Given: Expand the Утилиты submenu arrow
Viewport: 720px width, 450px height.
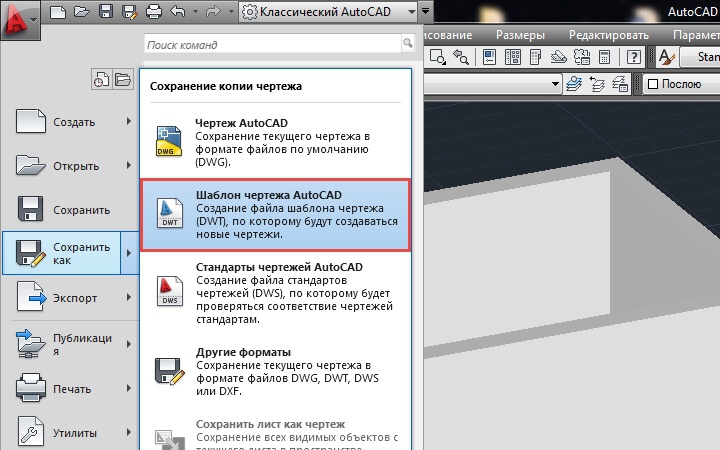Looking at the screenshot, I should pyautogui.click(x=129, y=432).
